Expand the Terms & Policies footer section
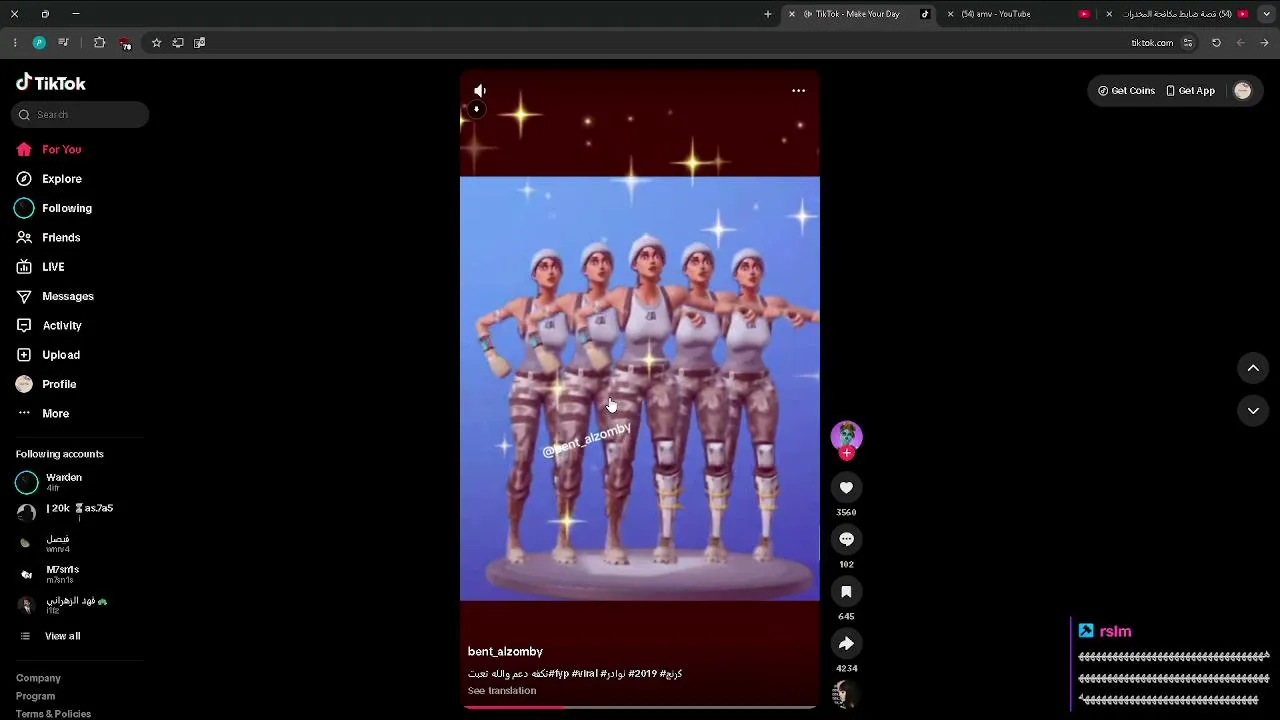Screen dimensions: 1280x720 click(53, 714)
